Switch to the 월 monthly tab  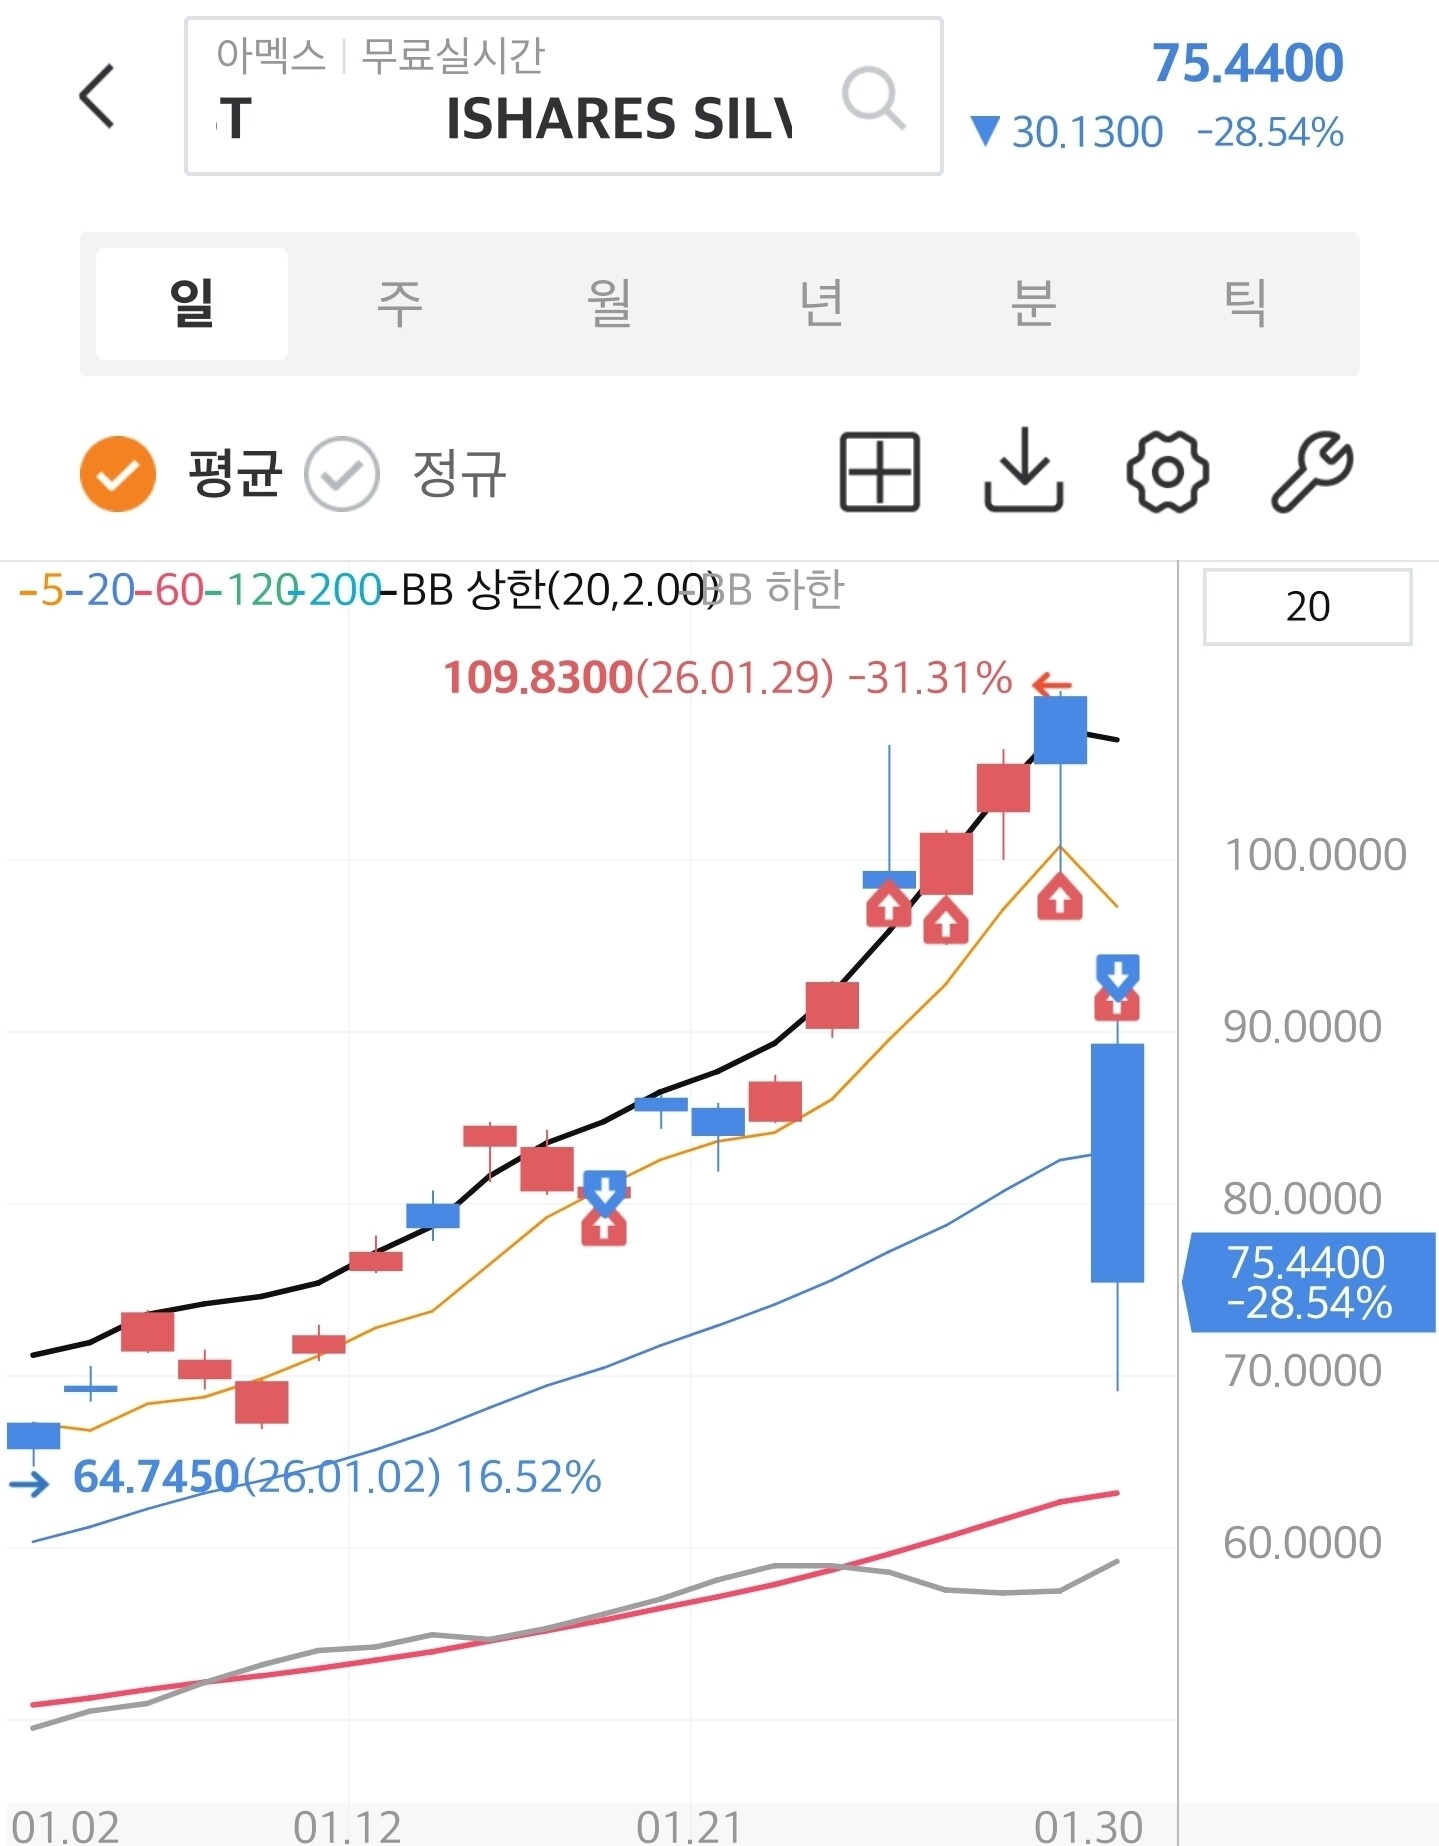pyautogui.click(x=610, y=304)
